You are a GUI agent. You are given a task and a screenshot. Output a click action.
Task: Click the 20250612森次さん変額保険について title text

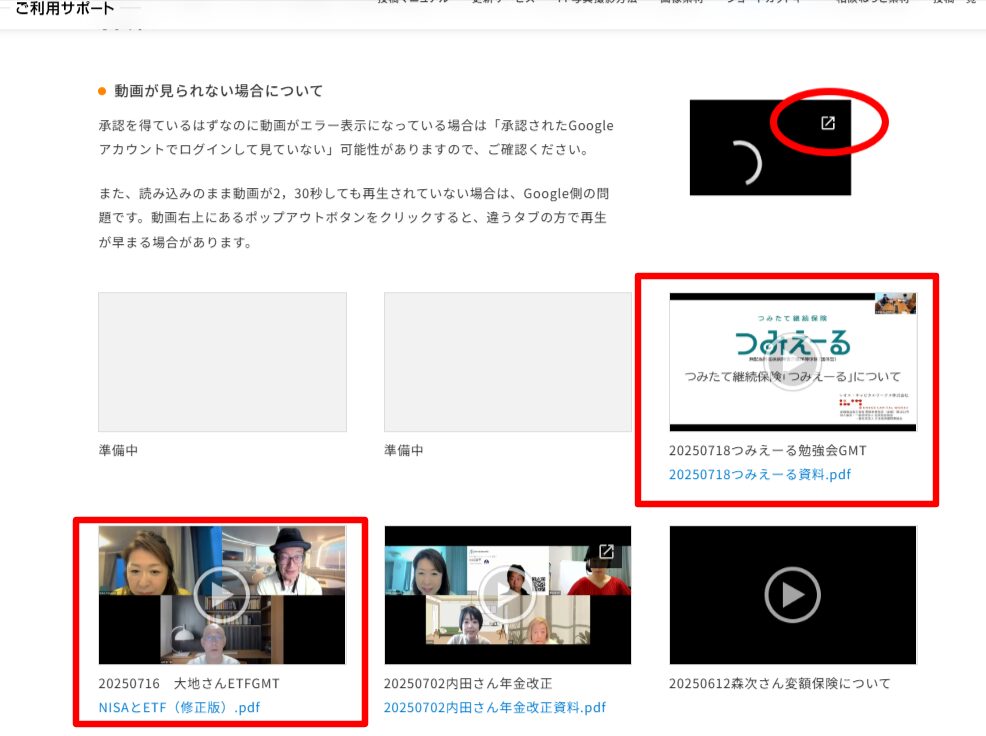(x=780, y=683)
